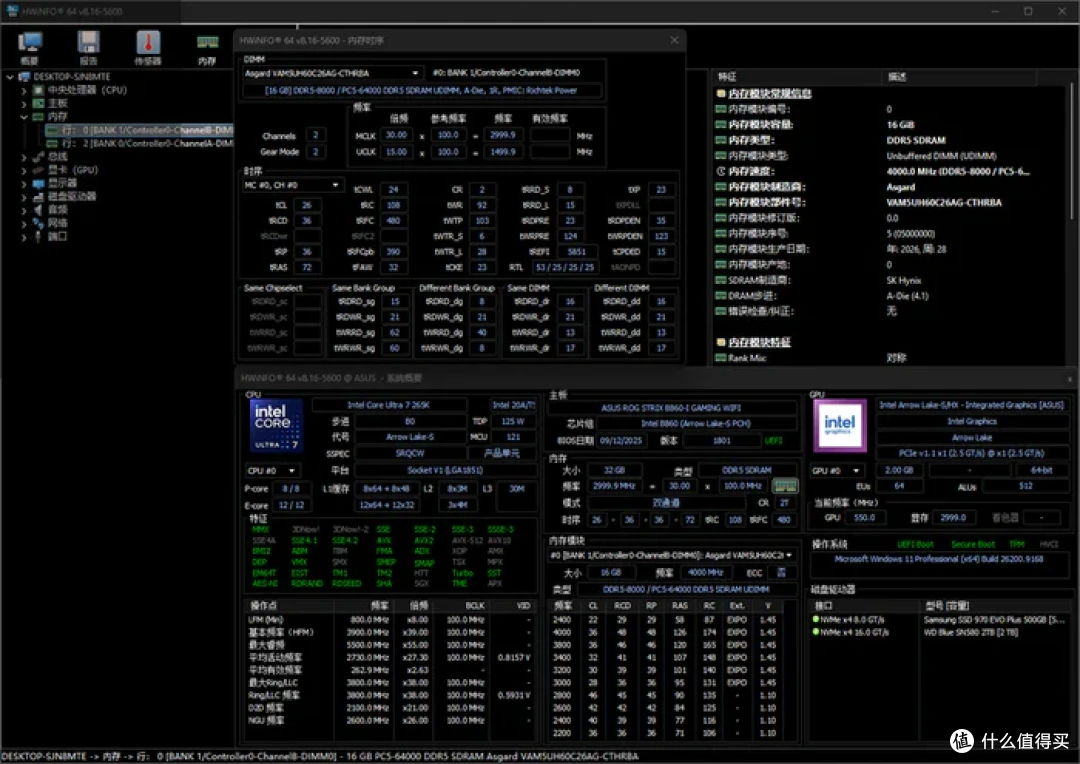Viewport: 1080px width, 764px height.
Task: Select memory row 0 BANK 1 ChannelB
Action: pos(139,130)
